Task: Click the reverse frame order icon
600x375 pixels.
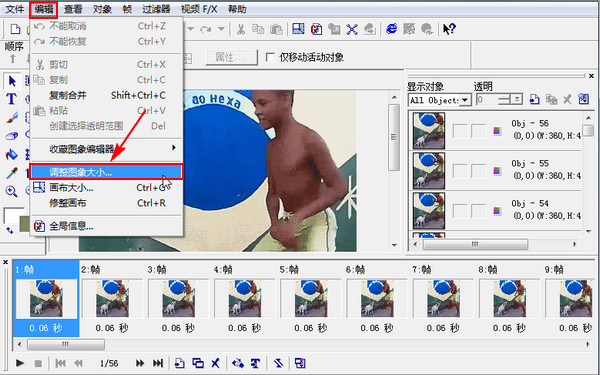Action: pos(278,363)
